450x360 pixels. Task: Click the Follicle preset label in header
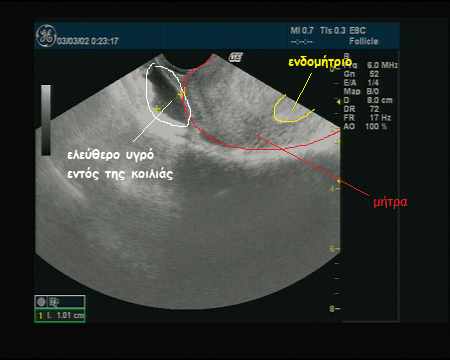[x=364, y=41]
